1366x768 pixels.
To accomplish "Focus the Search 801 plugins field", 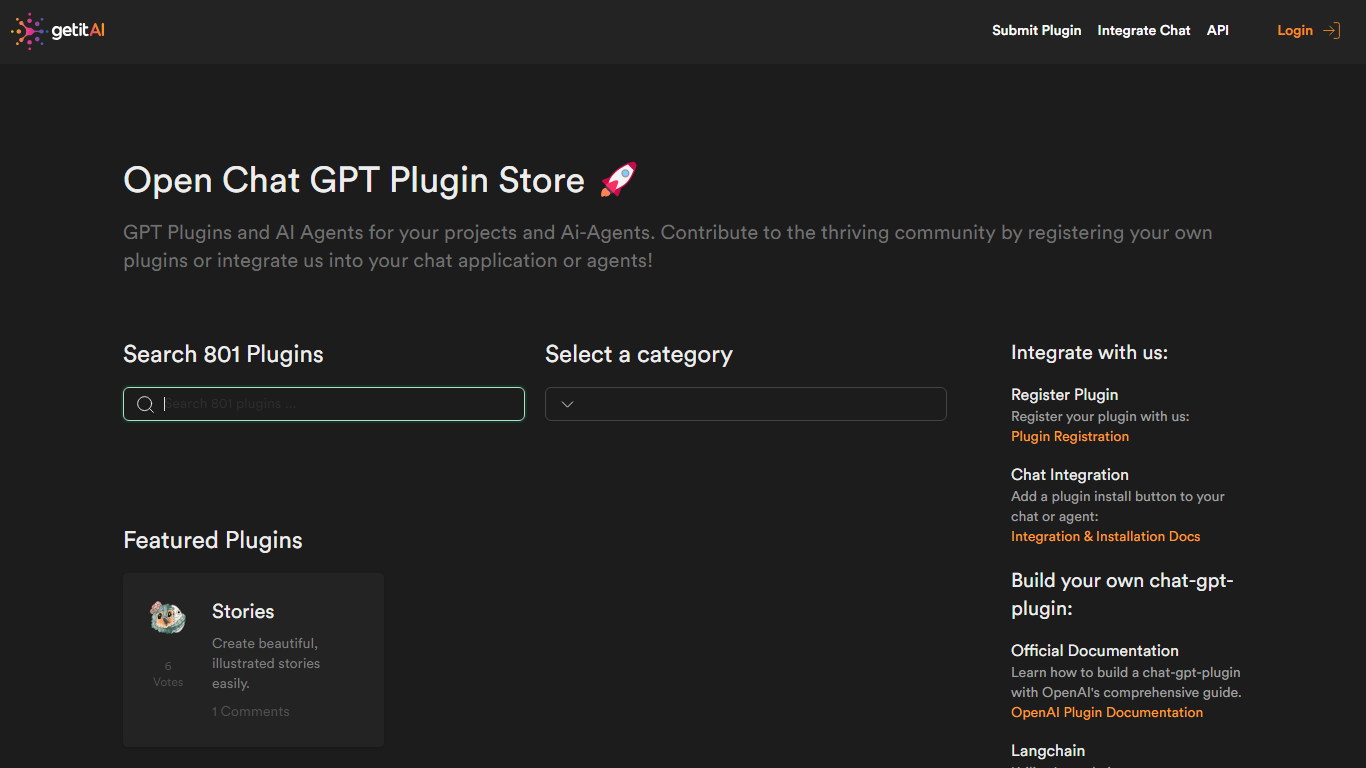I will (340, 404).
